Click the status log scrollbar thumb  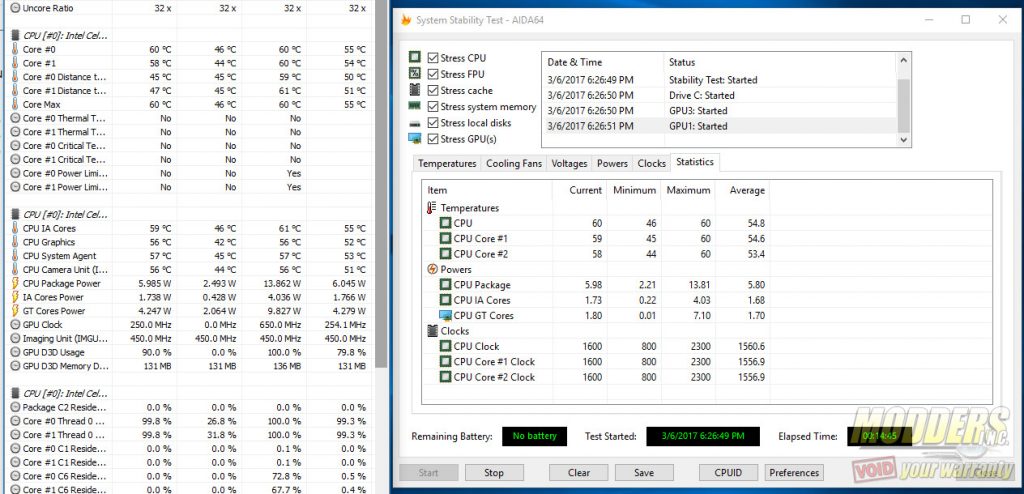coord(903,105)
